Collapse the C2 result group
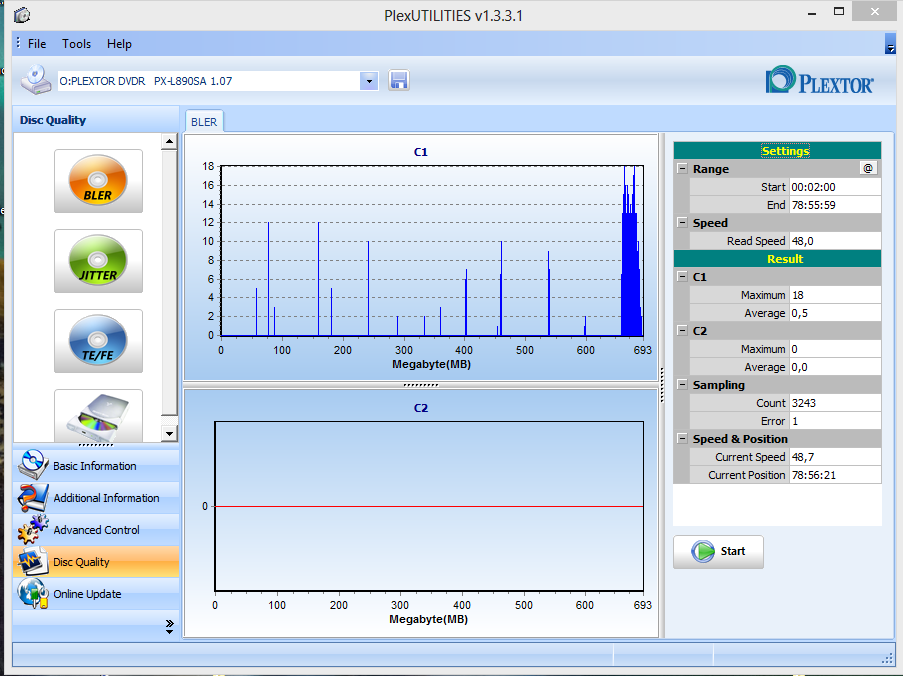 pos(682,331)
